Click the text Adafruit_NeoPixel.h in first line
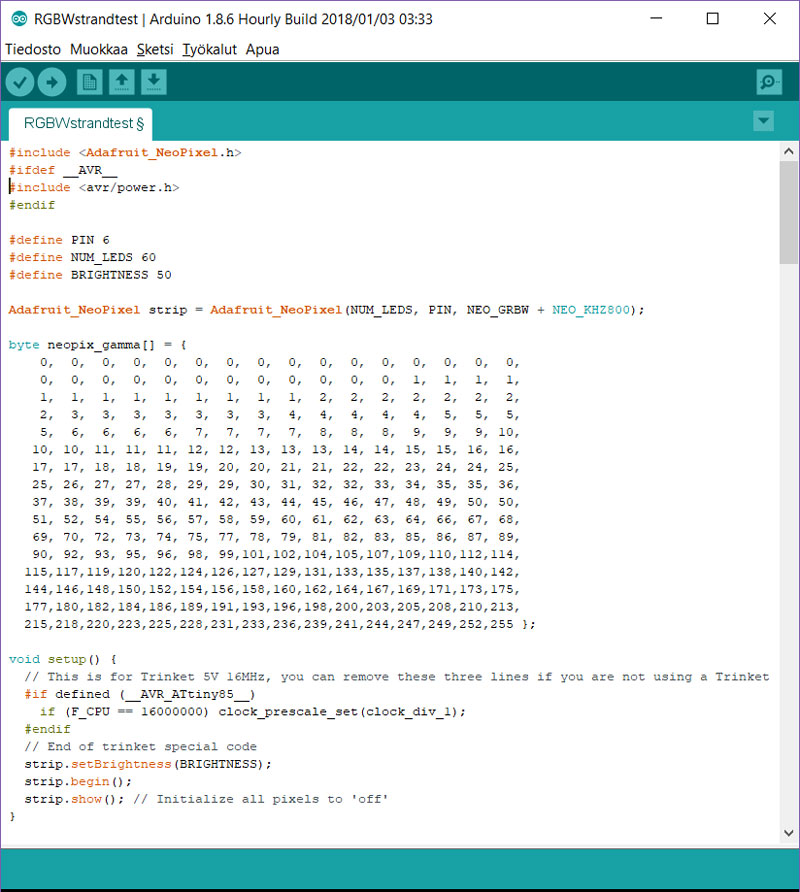Screen dimensions: 800x892 coord(159,152)
